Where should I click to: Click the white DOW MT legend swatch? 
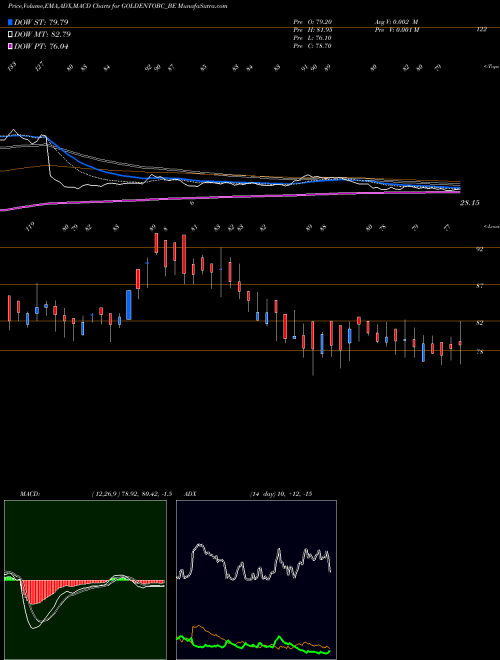tap(10, 35)
